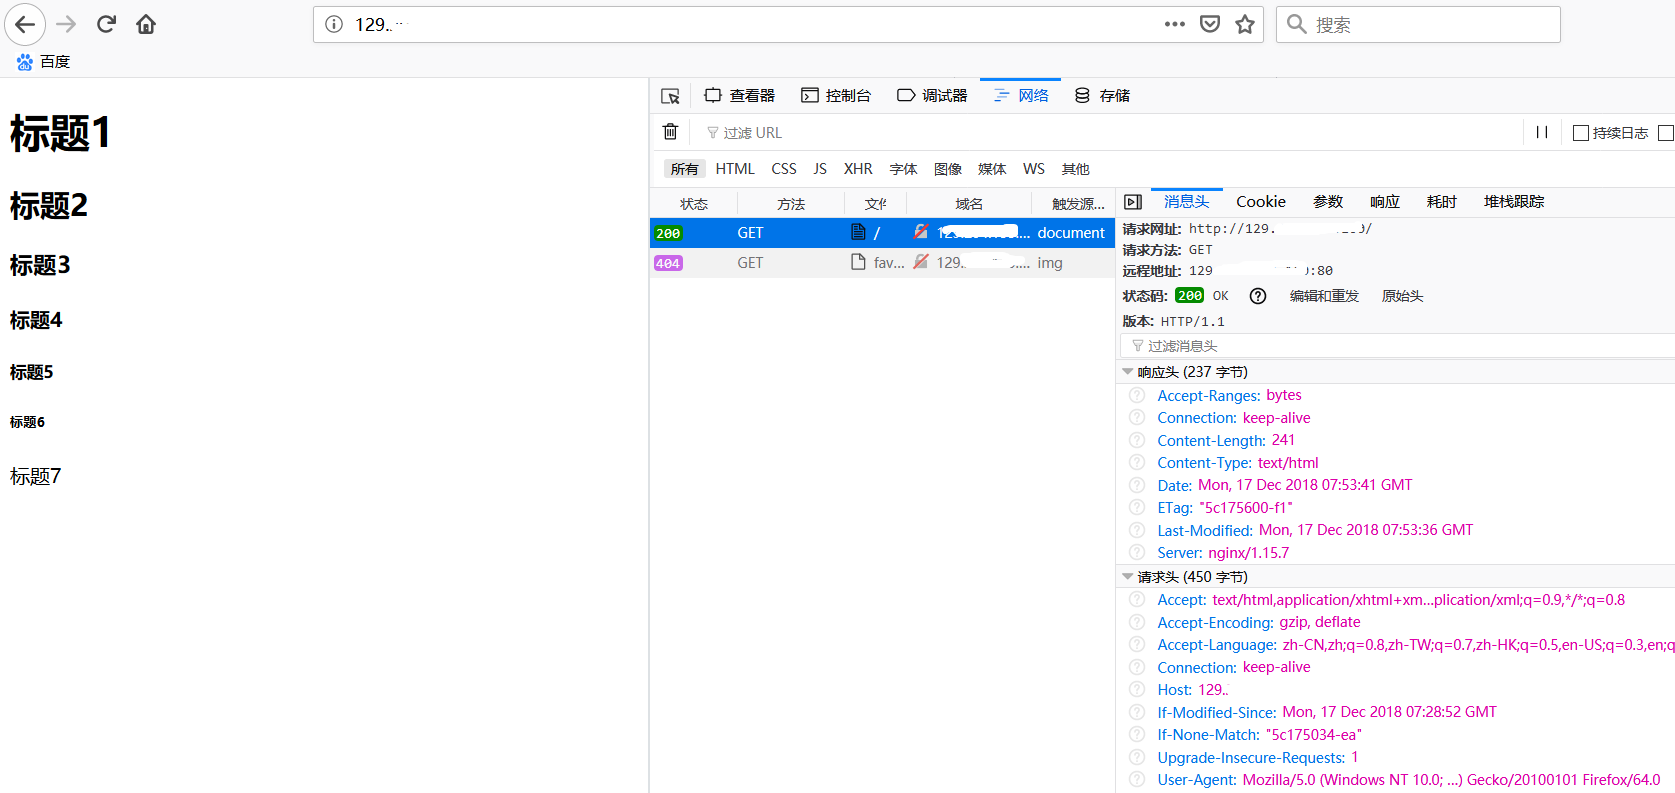Image resolution: width=1675 pixels, height=793 pixels.
Task: Filter requests by 其他
Action: point(1076,169)
